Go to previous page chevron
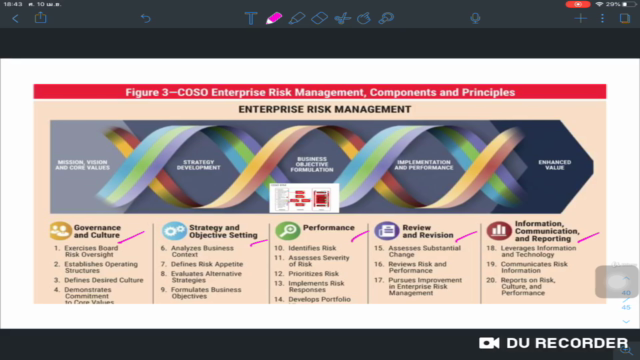This screenshot has height=360, width=640. (x=626, y=278)
